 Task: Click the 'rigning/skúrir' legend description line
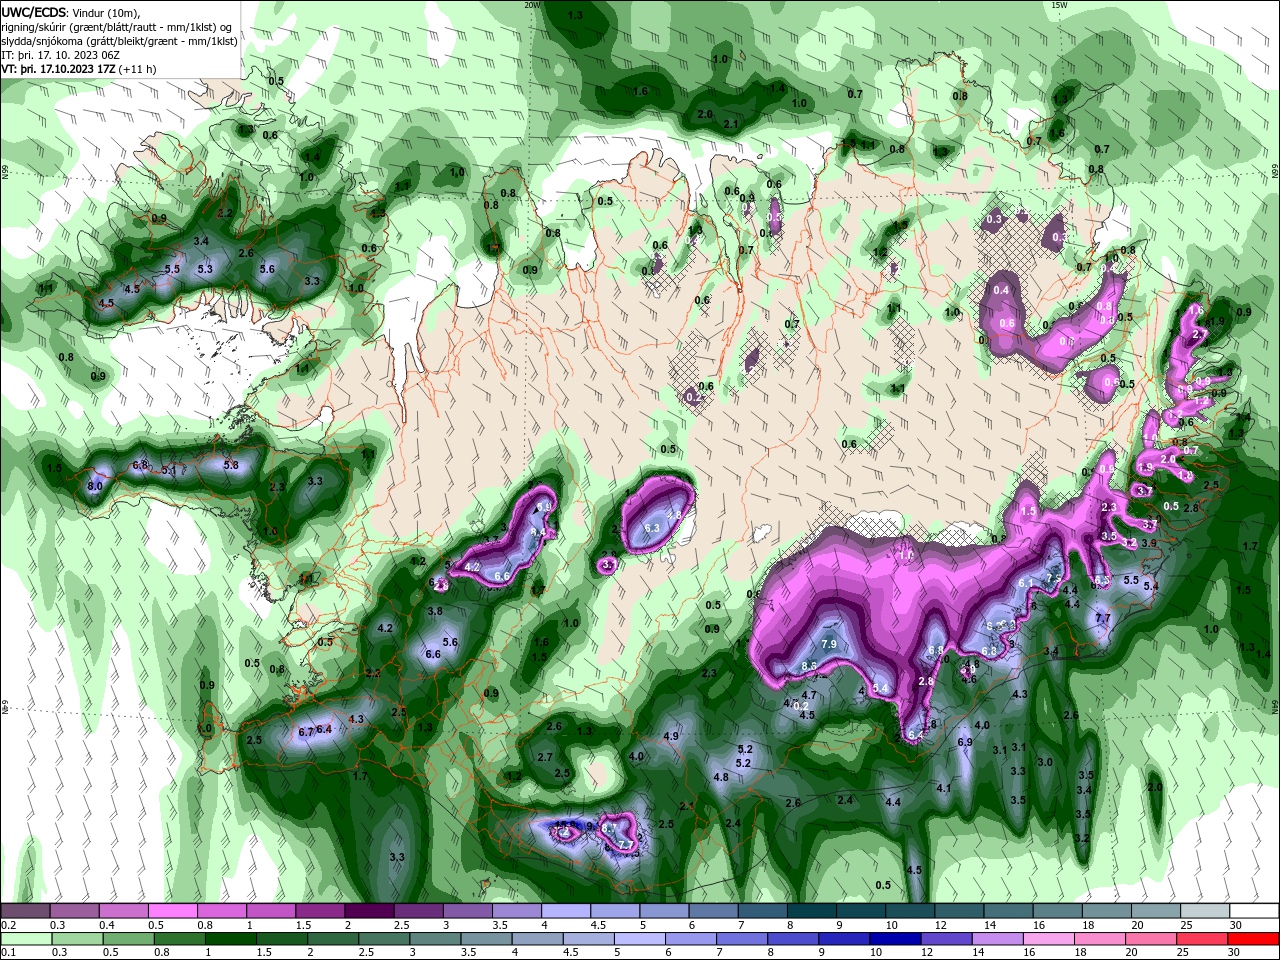(x=118, y=27)
